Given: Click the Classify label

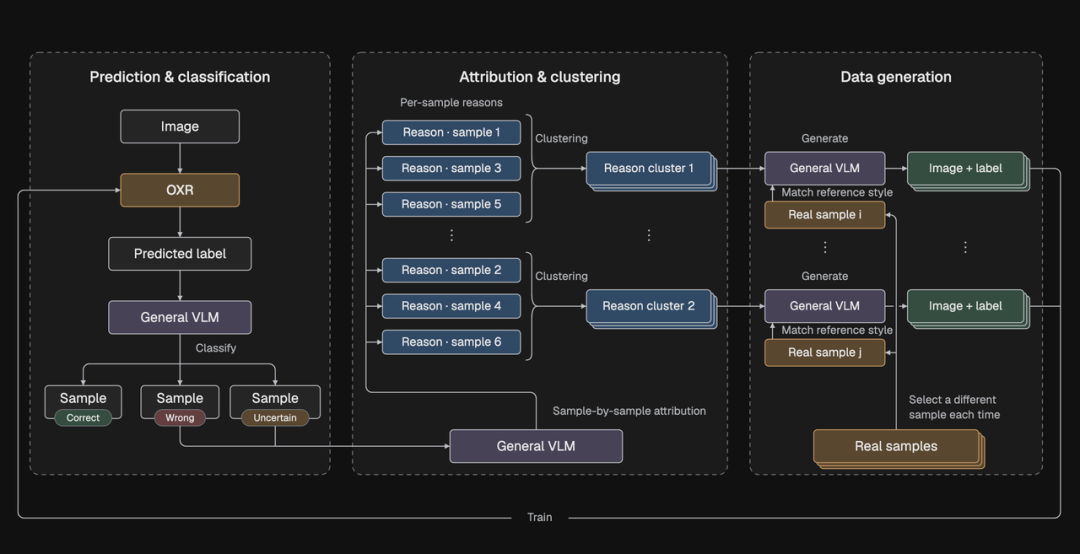Looking at the screenshot, I should coord(216,348).
